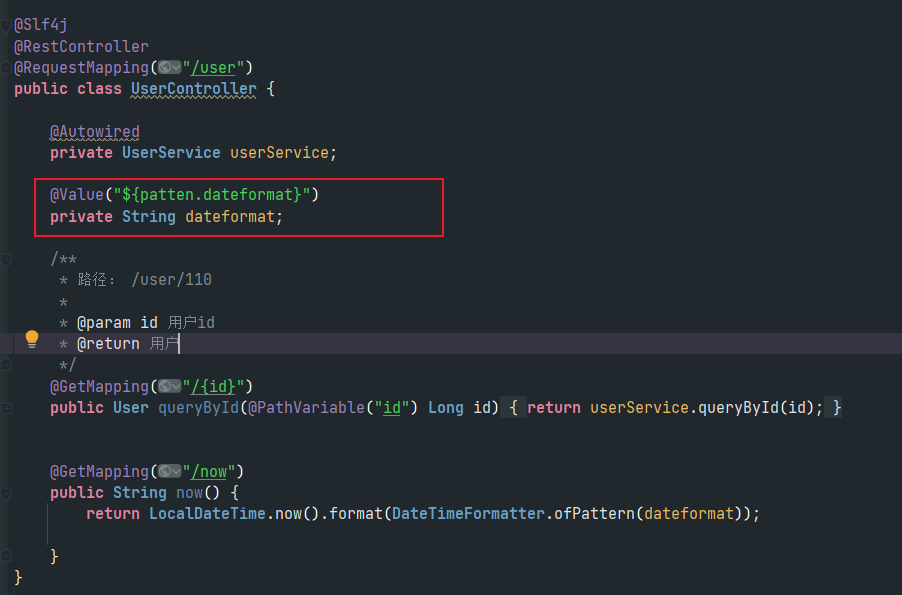Click the dateformat field name in "private String dateformat;"
The height and width of the screenshot is (595, 902).
click(x=230, y=216)
